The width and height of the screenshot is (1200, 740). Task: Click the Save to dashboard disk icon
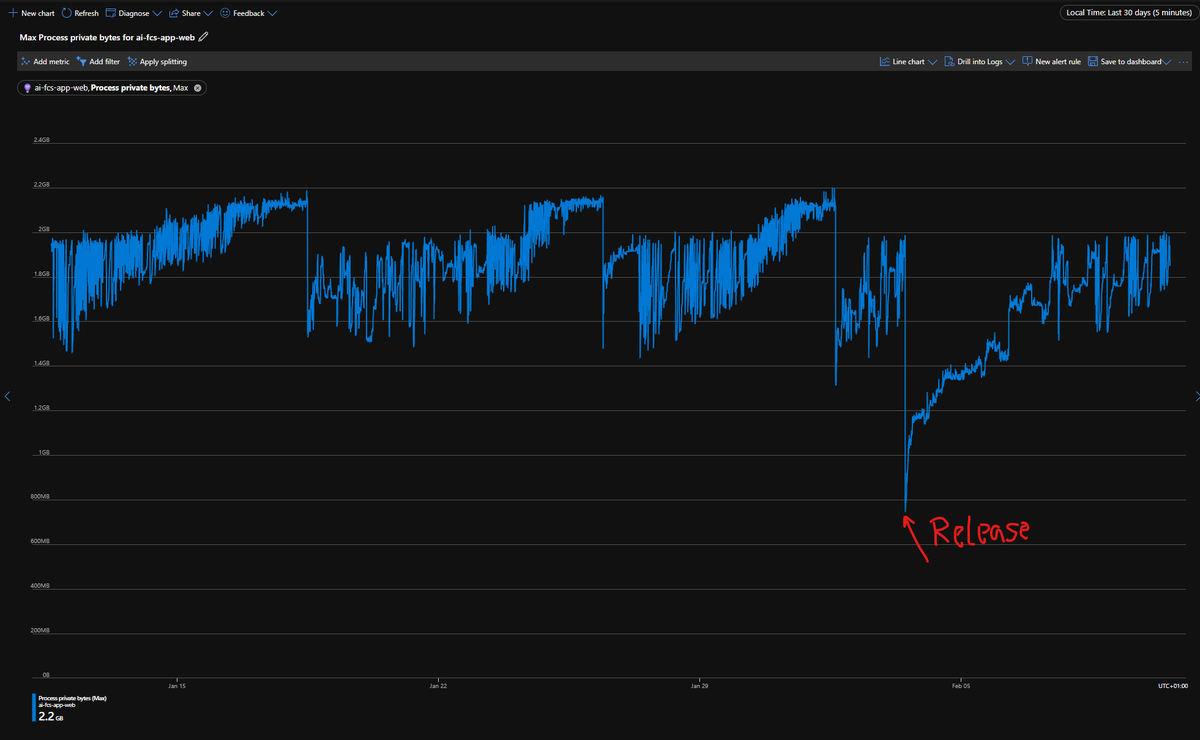(x=1093, y=61)
